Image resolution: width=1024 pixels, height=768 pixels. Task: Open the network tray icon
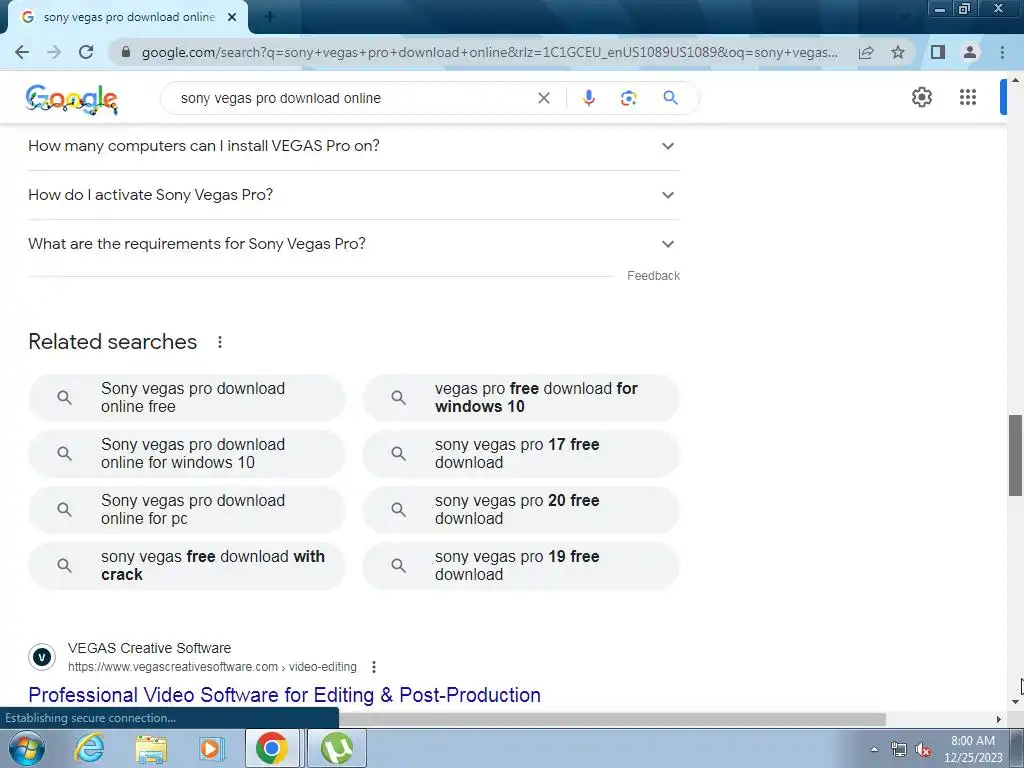pyautogui.click(x=899, y=750)
